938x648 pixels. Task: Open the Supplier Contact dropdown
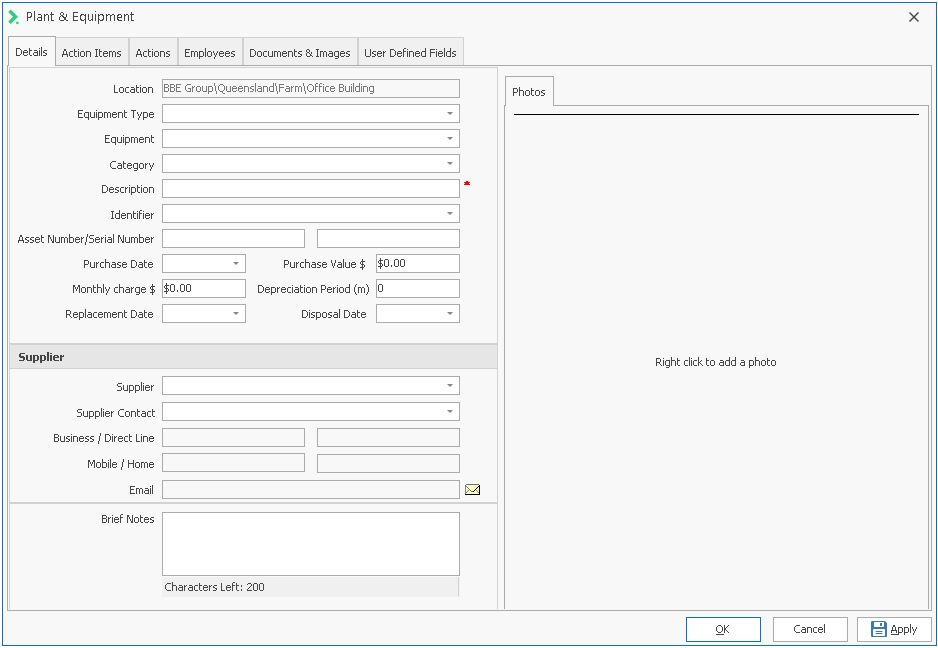450,412
